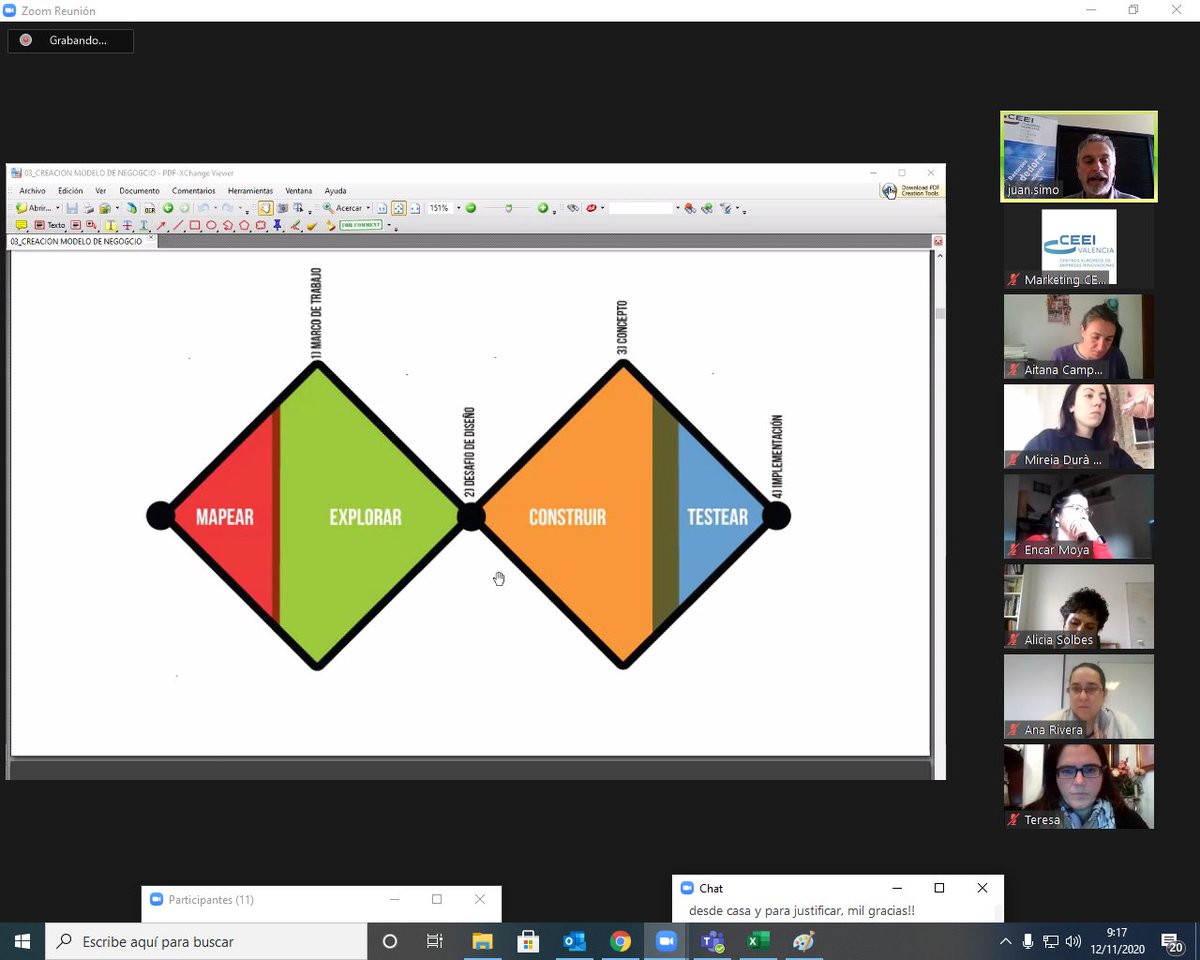Open Edición menu
The width and height of the screenshot is (1200, 960).
[70, 191]
